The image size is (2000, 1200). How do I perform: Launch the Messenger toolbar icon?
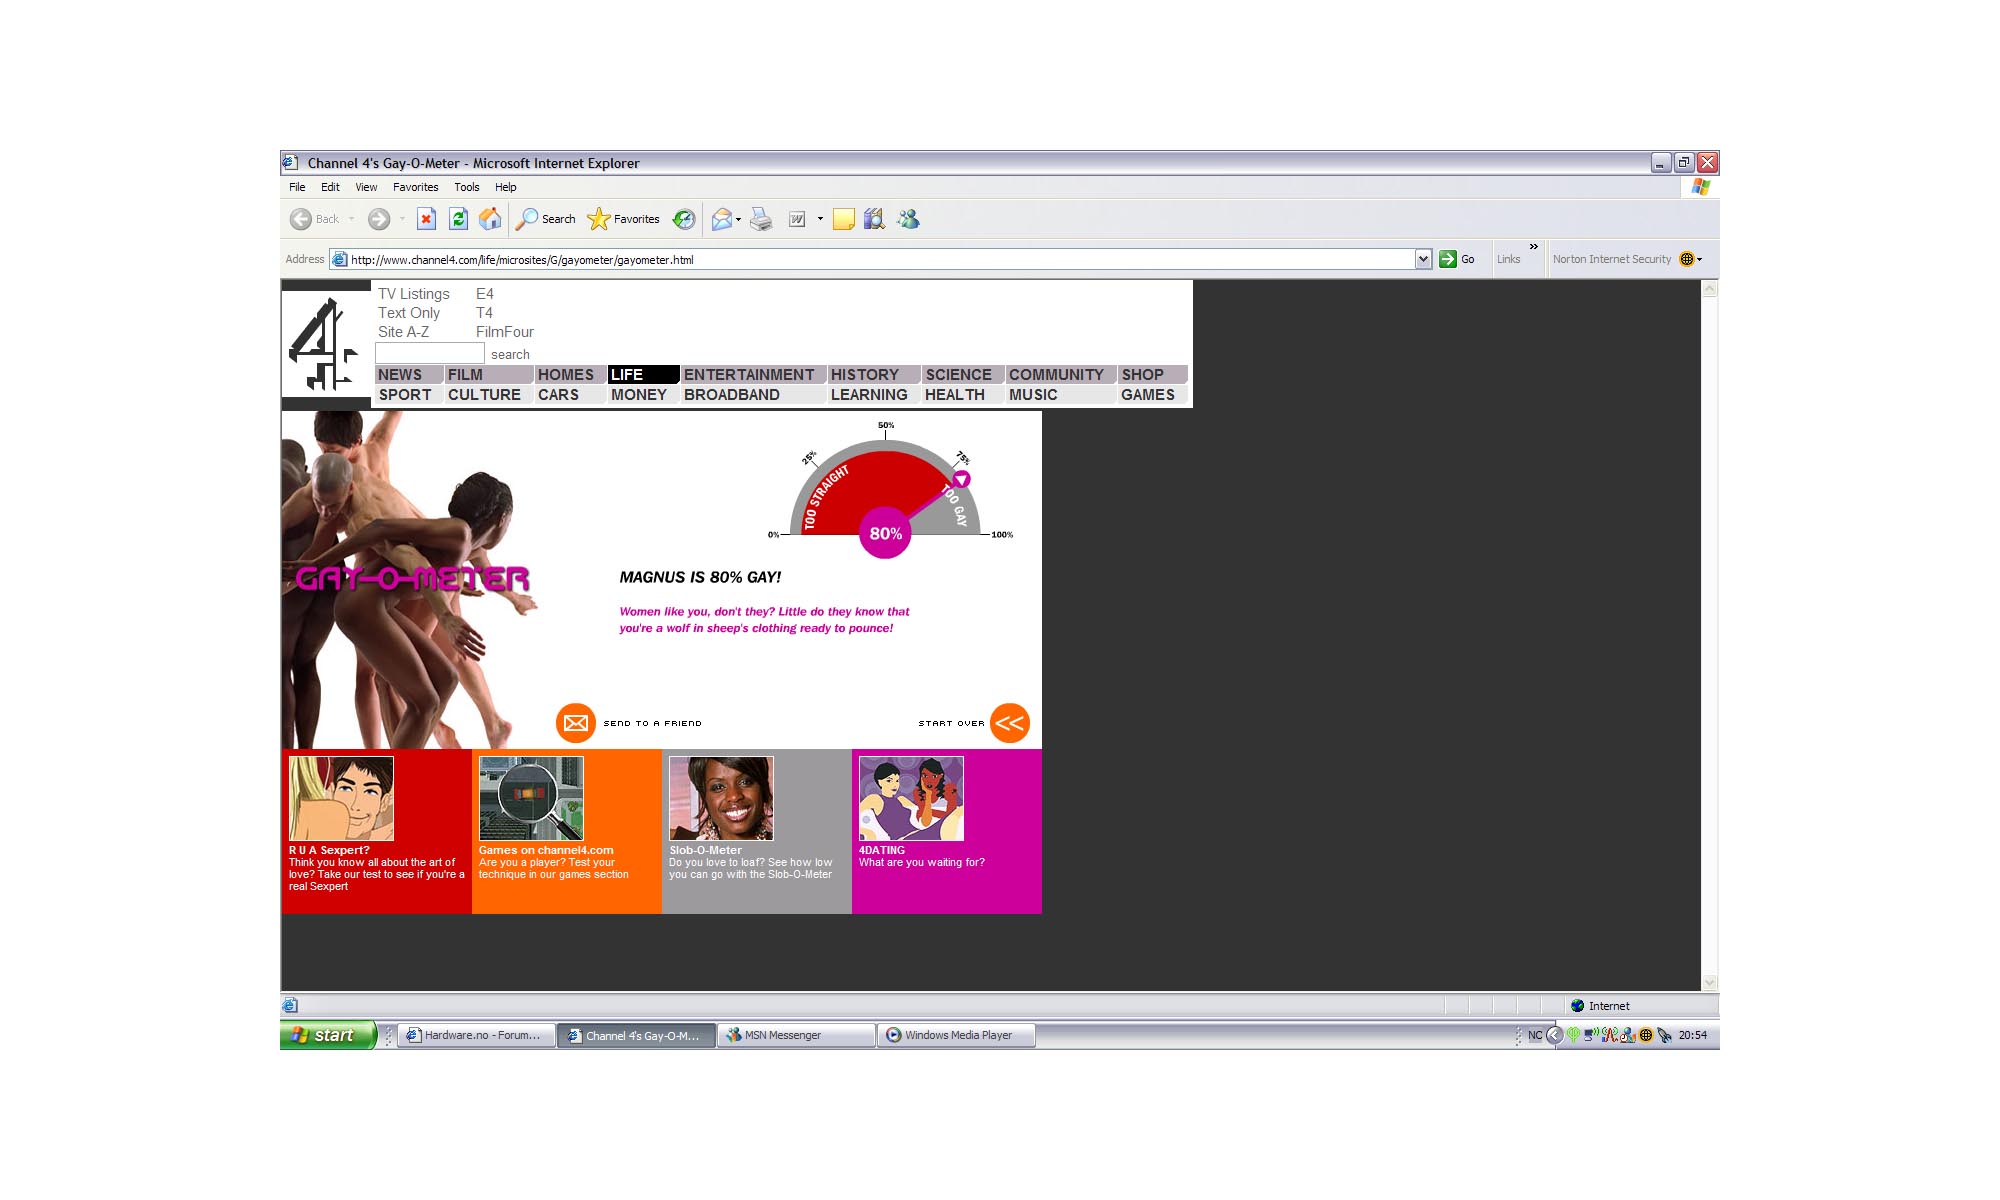[908, 219]
